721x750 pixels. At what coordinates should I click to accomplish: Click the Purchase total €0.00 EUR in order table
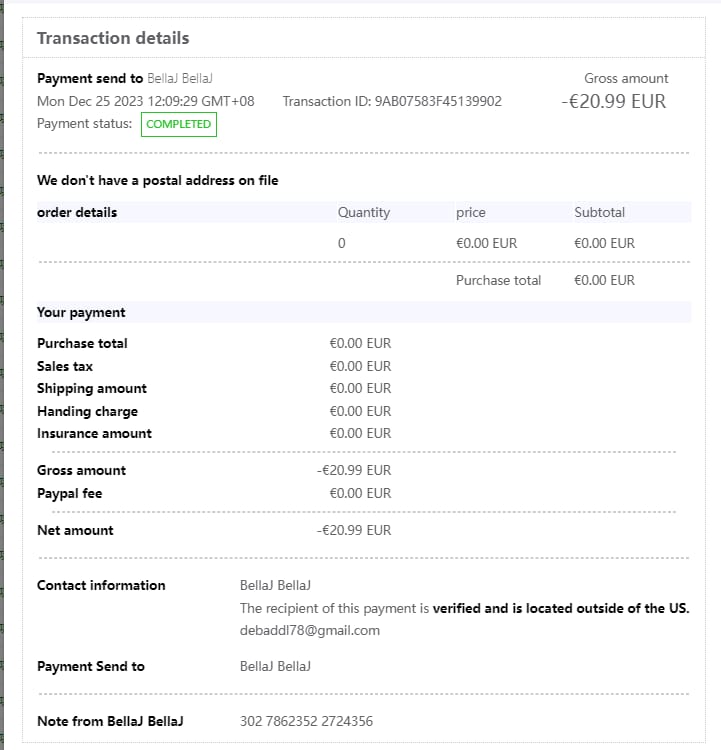coord(604,280)
